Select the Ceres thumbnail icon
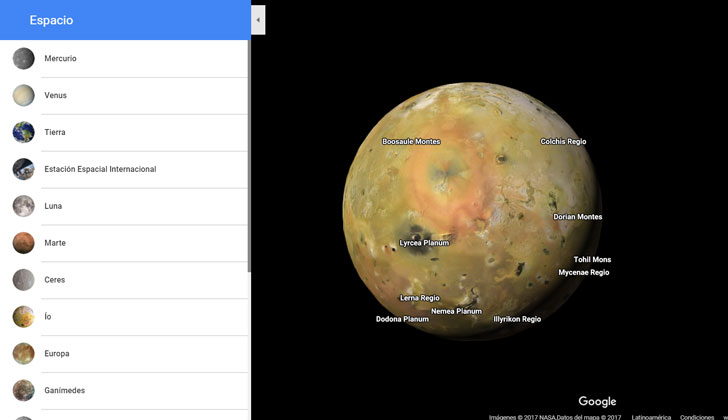The width and height of the screenshot is (728, 420). point(23,280)
